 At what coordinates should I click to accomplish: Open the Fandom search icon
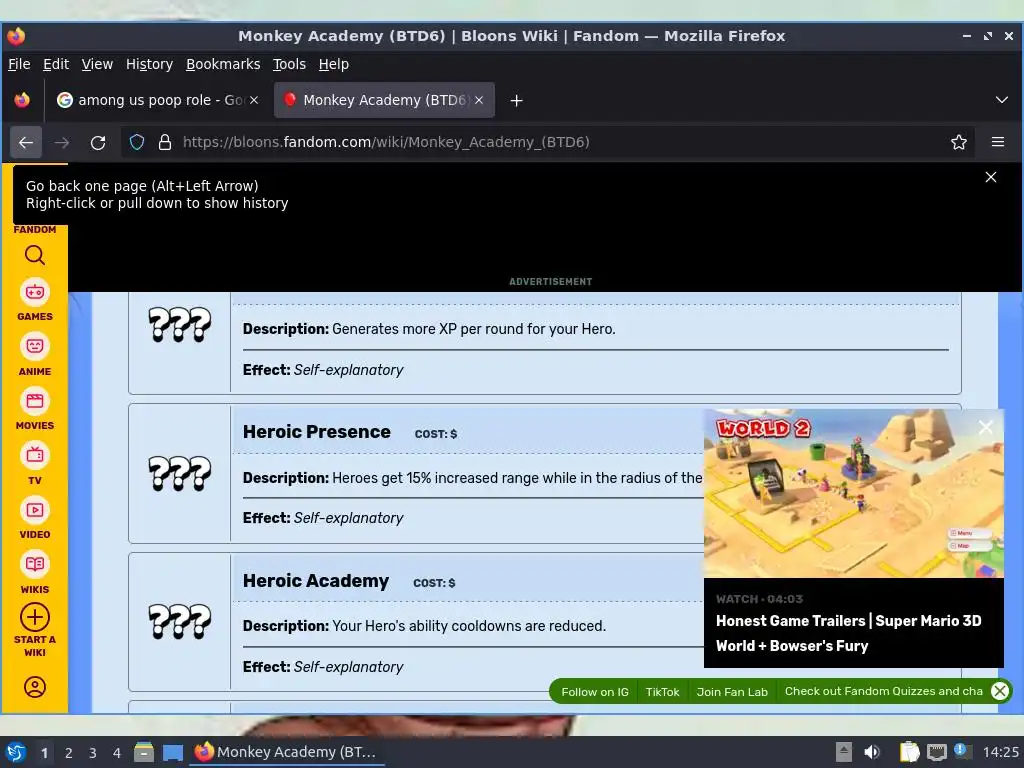(x=35, y=255)
